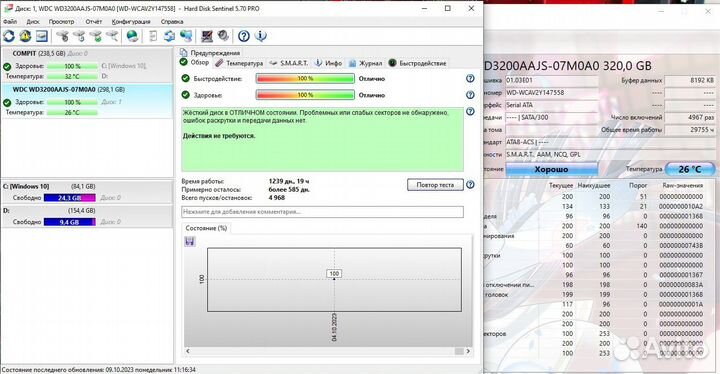
Task: Click the Raw-значения column header
Action: click(682, 185)
